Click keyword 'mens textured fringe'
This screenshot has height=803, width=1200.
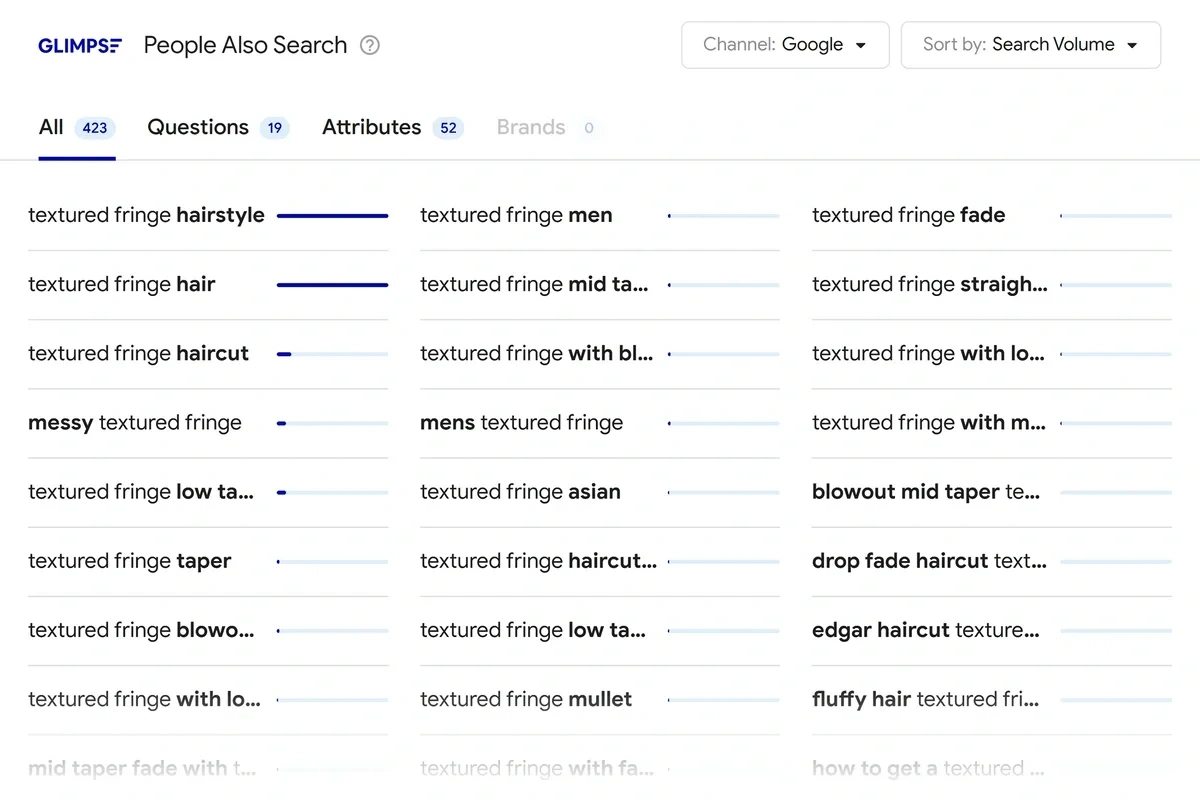click(521, 423)
